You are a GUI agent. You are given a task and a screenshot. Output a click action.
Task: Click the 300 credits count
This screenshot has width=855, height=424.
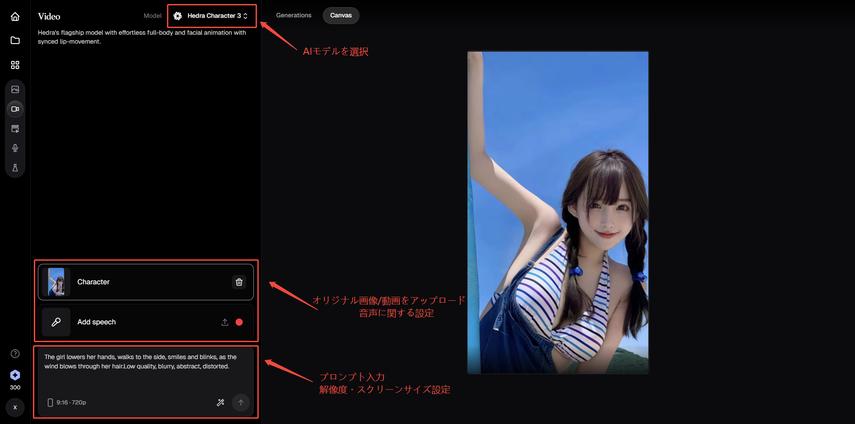(x=15, y=387)
